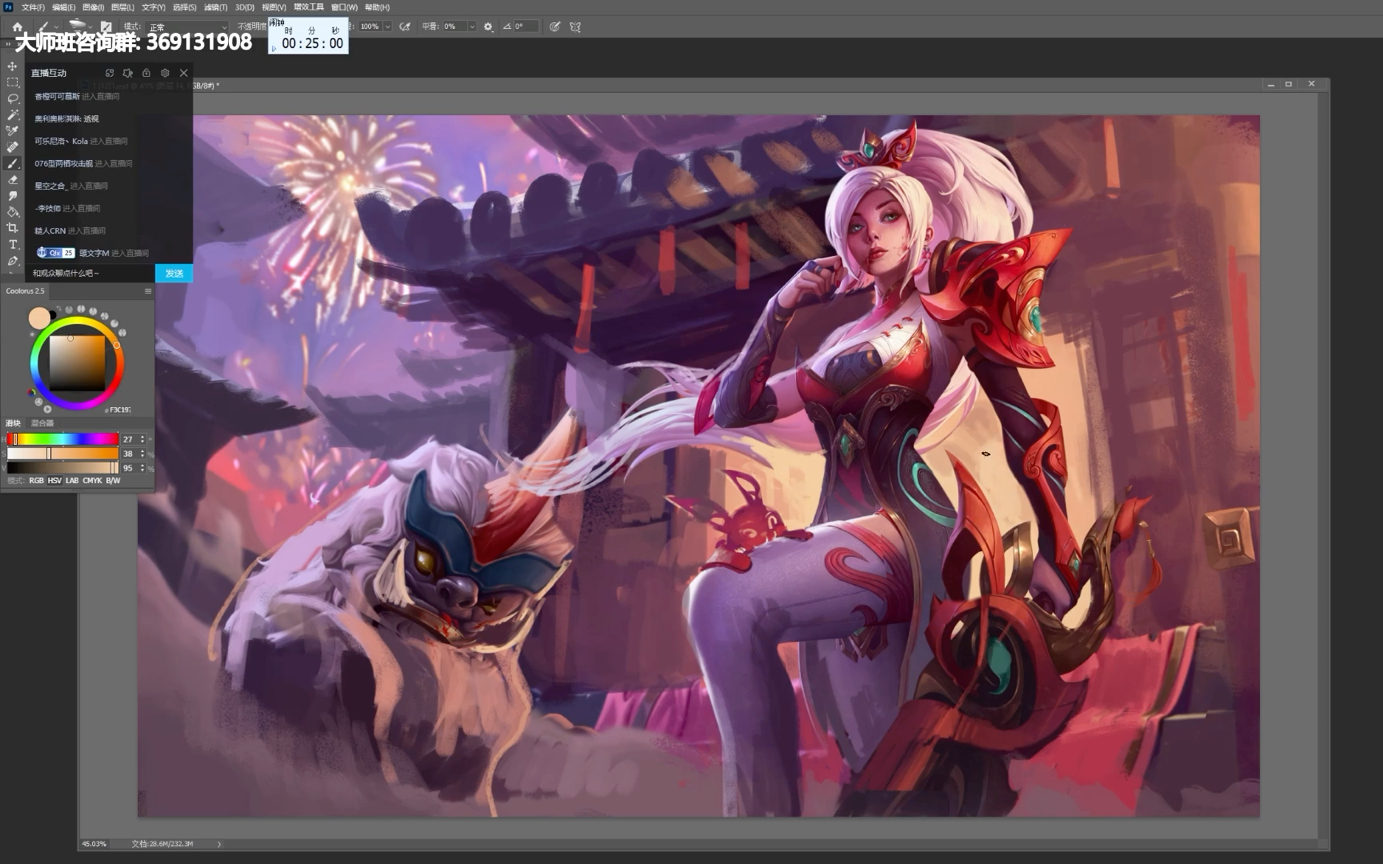The height and width of the screenshot is (864, 1383).
Task: Open smoothing options gear icon
Action: 488,26
